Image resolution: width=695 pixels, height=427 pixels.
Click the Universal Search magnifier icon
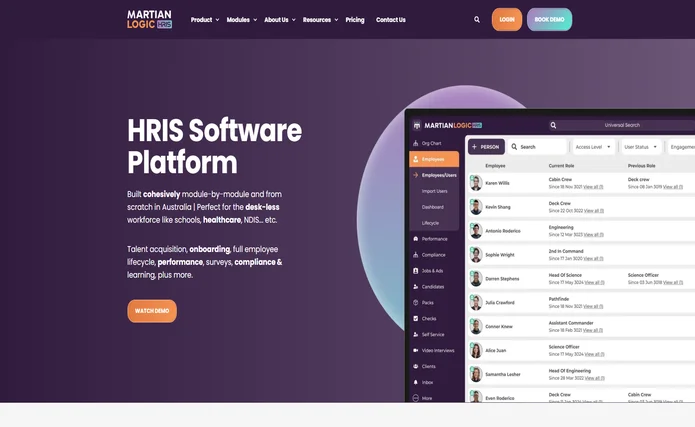pos(553,125)
